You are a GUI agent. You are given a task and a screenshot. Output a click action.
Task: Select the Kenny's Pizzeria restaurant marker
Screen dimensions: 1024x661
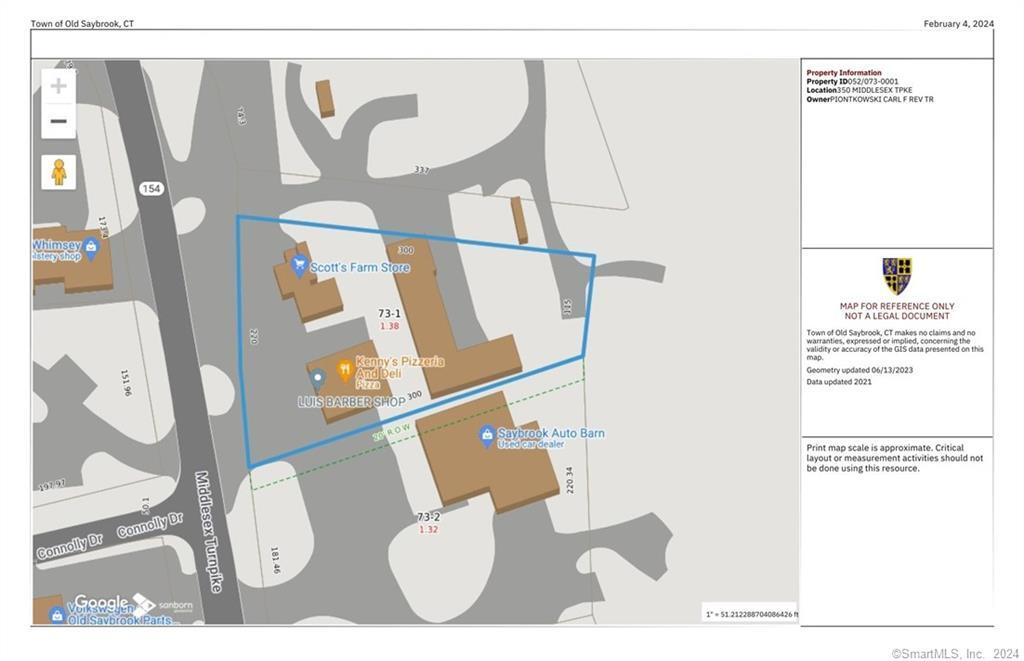pos(345,371)
